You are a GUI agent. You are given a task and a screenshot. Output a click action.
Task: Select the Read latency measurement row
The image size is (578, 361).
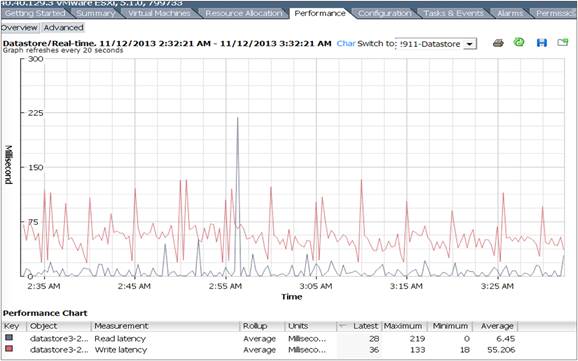[x=260, y=339]
